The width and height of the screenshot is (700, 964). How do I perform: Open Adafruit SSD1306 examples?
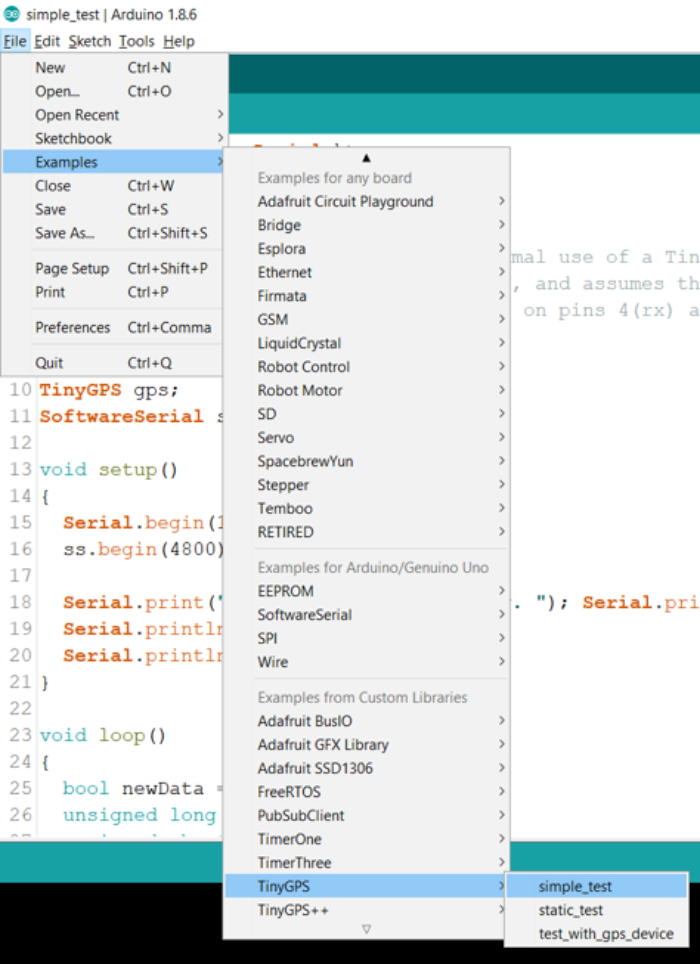click(x=366, y=768)
